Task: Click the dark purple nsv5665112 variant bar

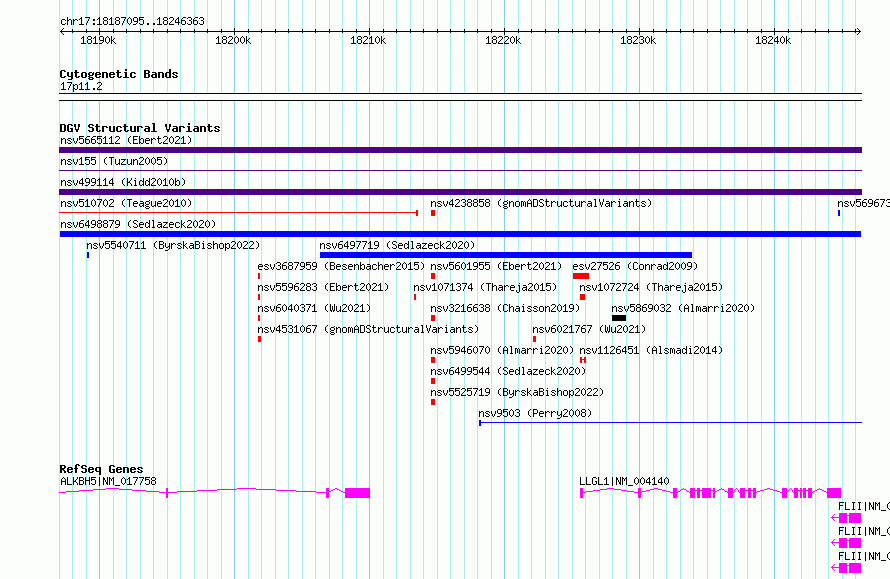Action: pyautogui.click(x=460, y=150)
